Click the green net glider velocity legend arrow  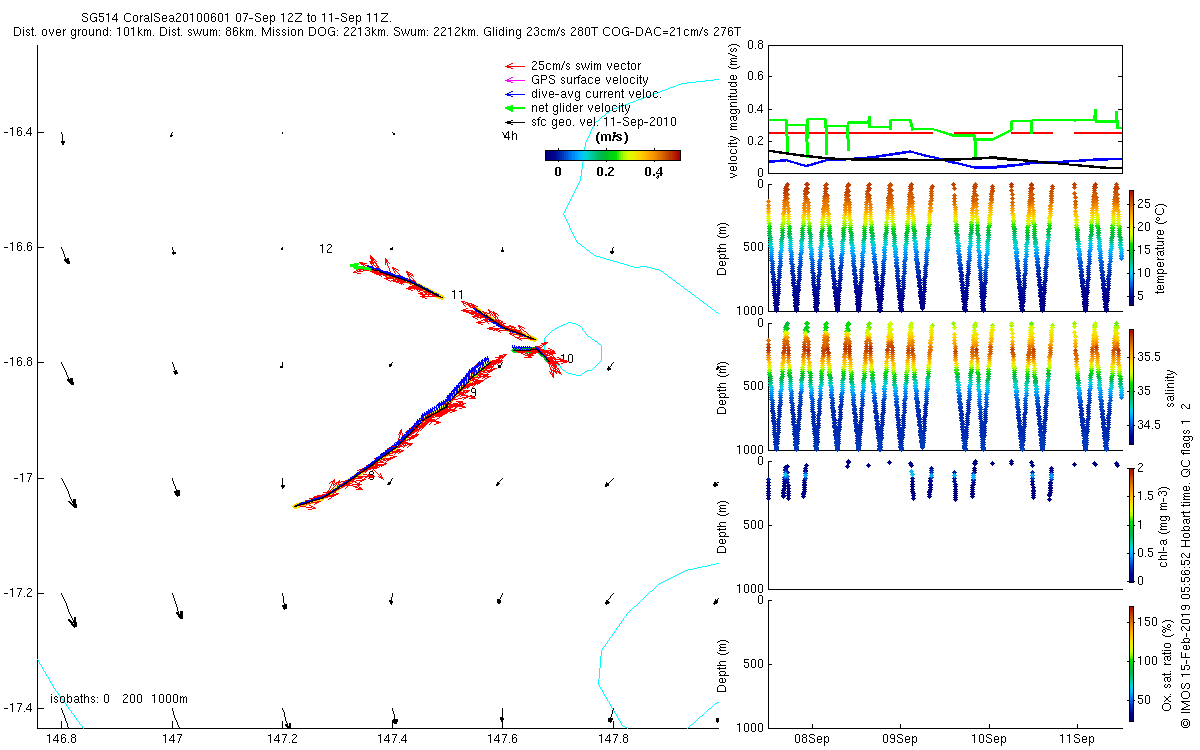coord(515,108)
